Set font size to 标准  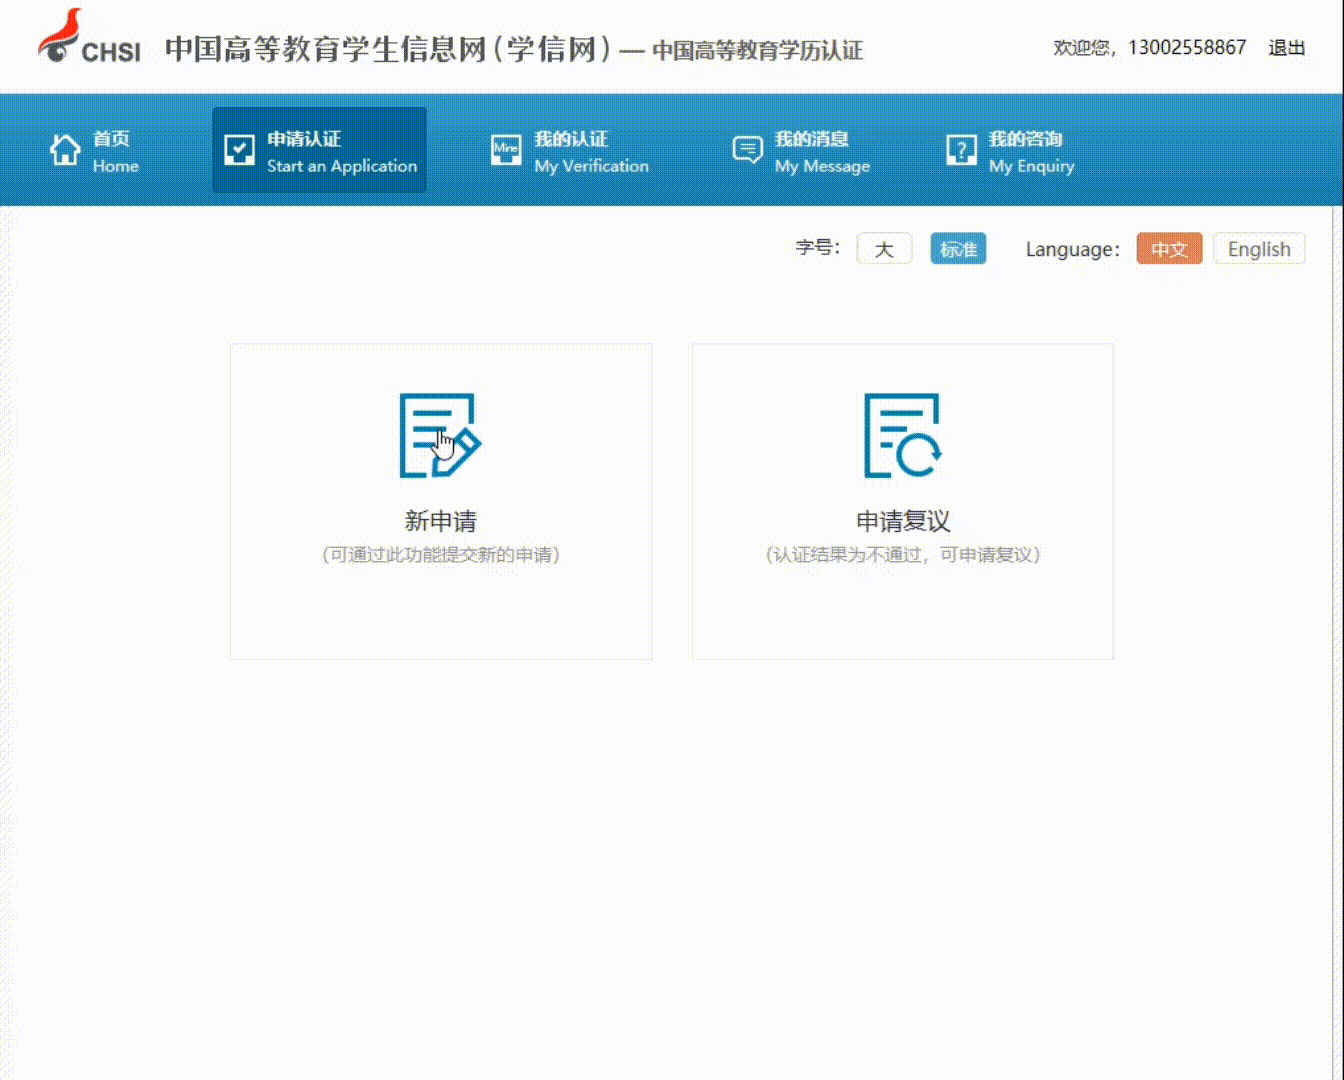(x=958, y=249)
